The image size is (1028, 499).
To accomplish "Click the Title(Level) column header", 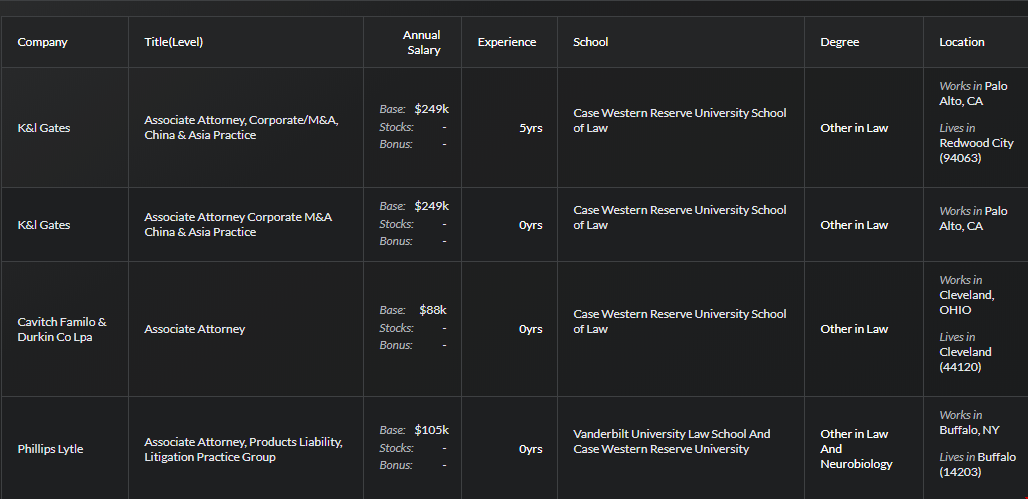I will tap(174, 42).
